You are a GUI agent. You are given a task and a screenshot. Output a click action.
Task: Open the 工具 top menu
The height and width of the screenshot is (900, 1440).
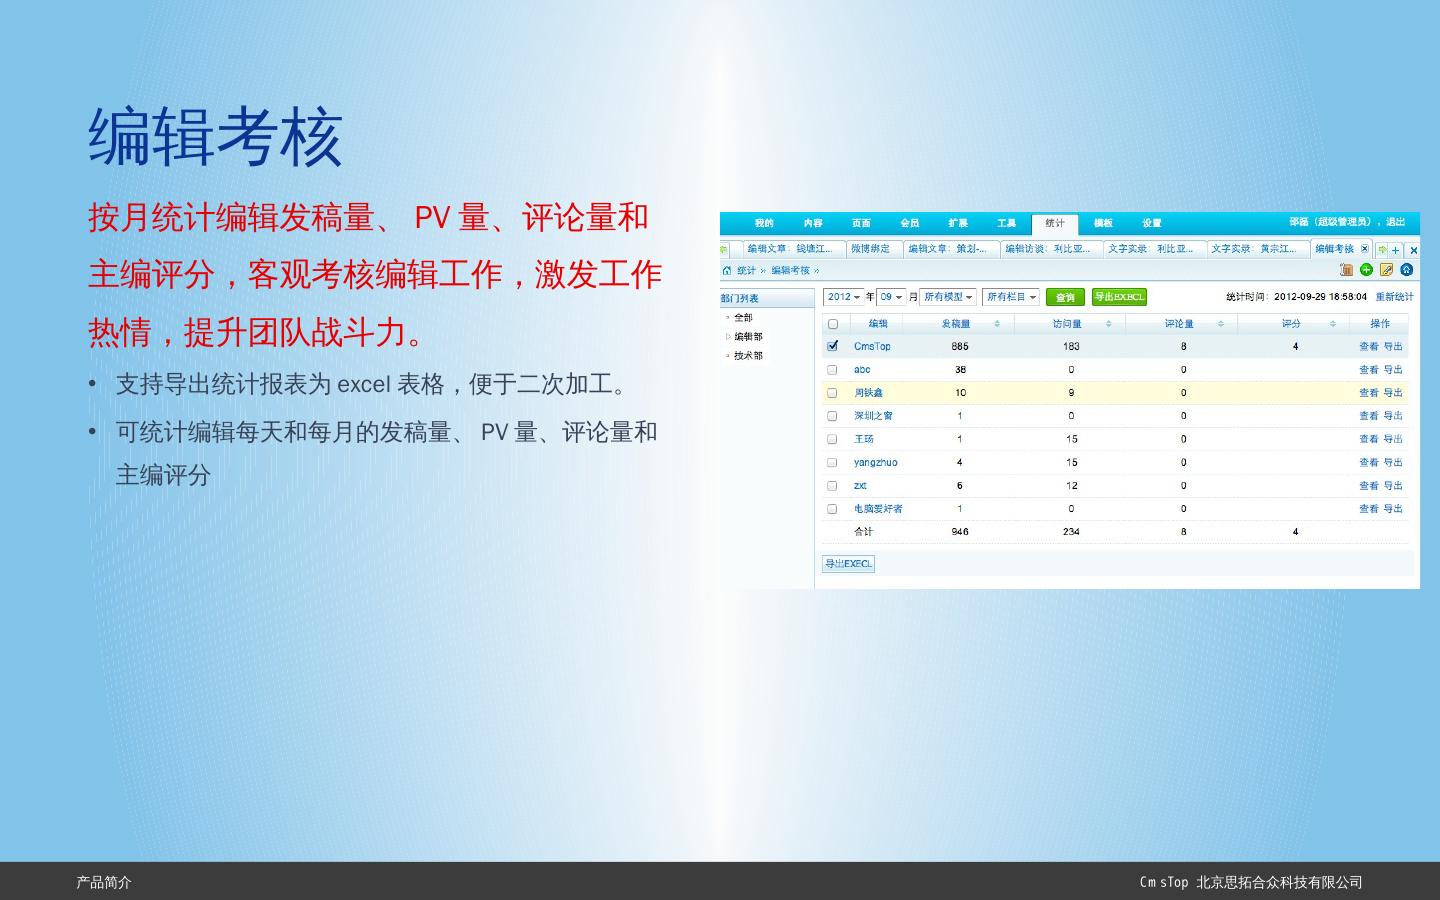(x=1006, y=223)
